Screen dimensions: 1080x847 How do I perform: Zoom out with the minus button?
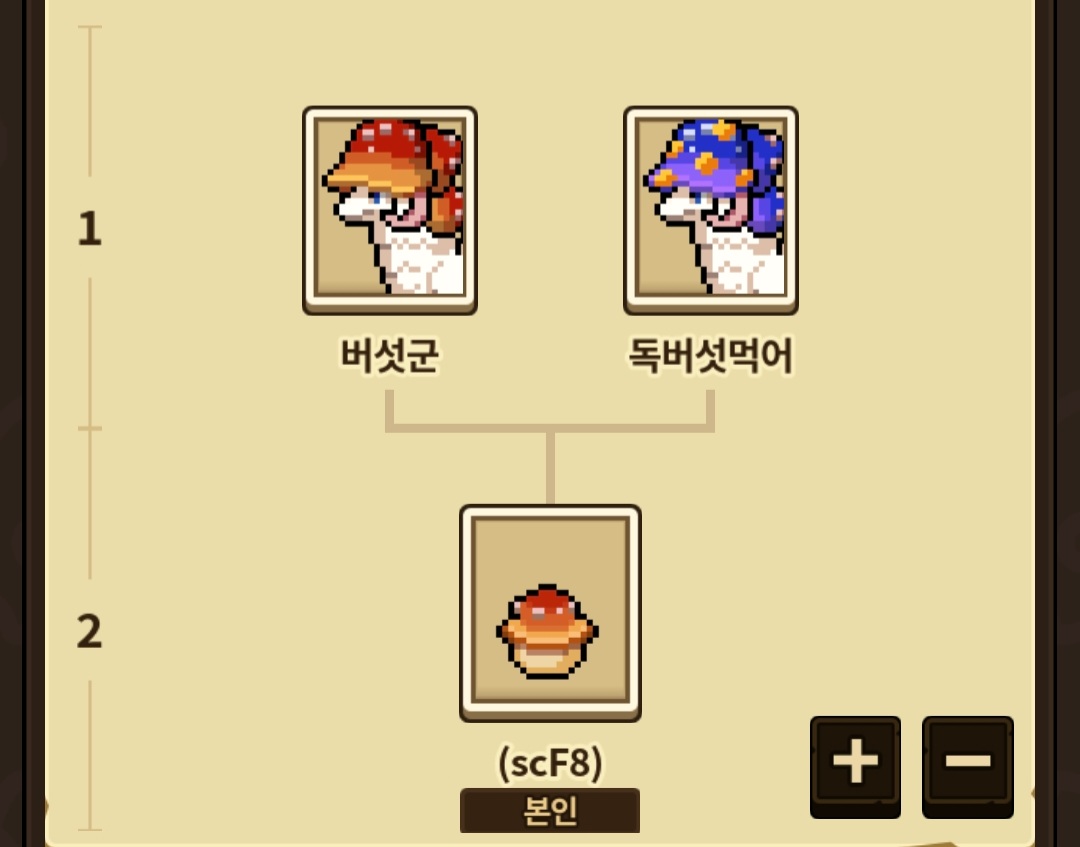pyautogui.click(x=968, y=766)
